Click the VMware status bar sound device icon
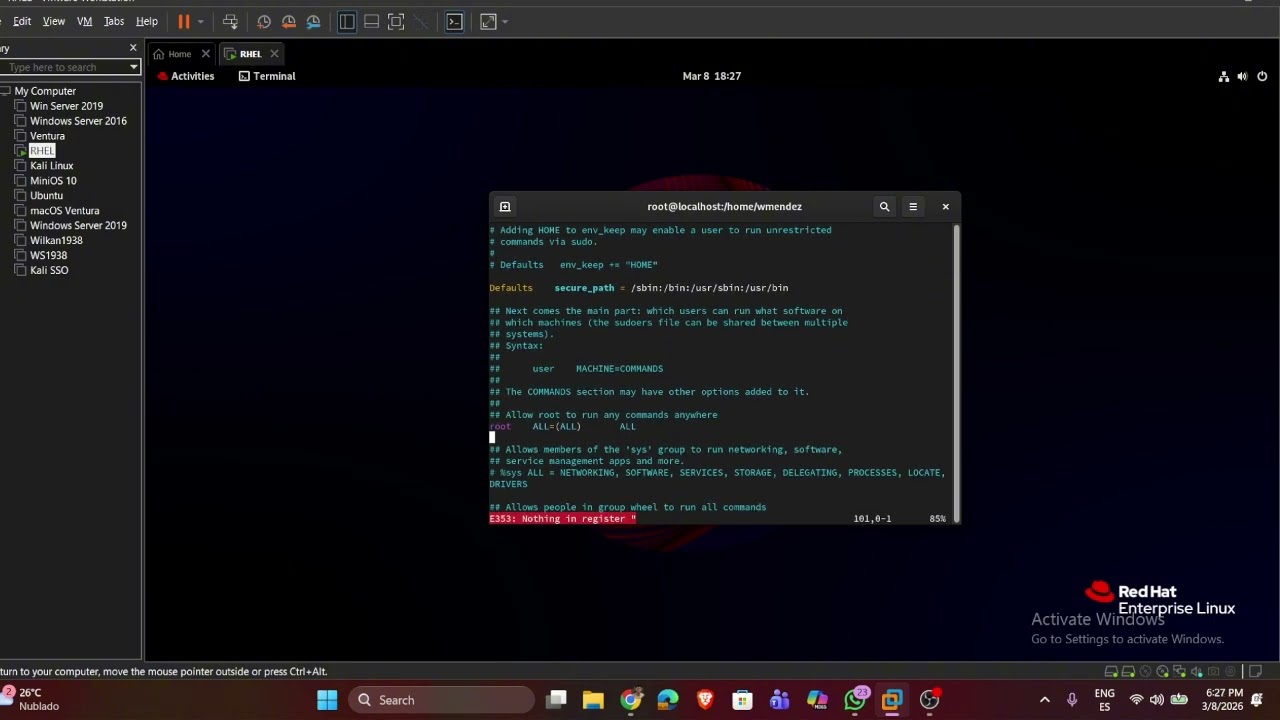 coord(1195,671)
